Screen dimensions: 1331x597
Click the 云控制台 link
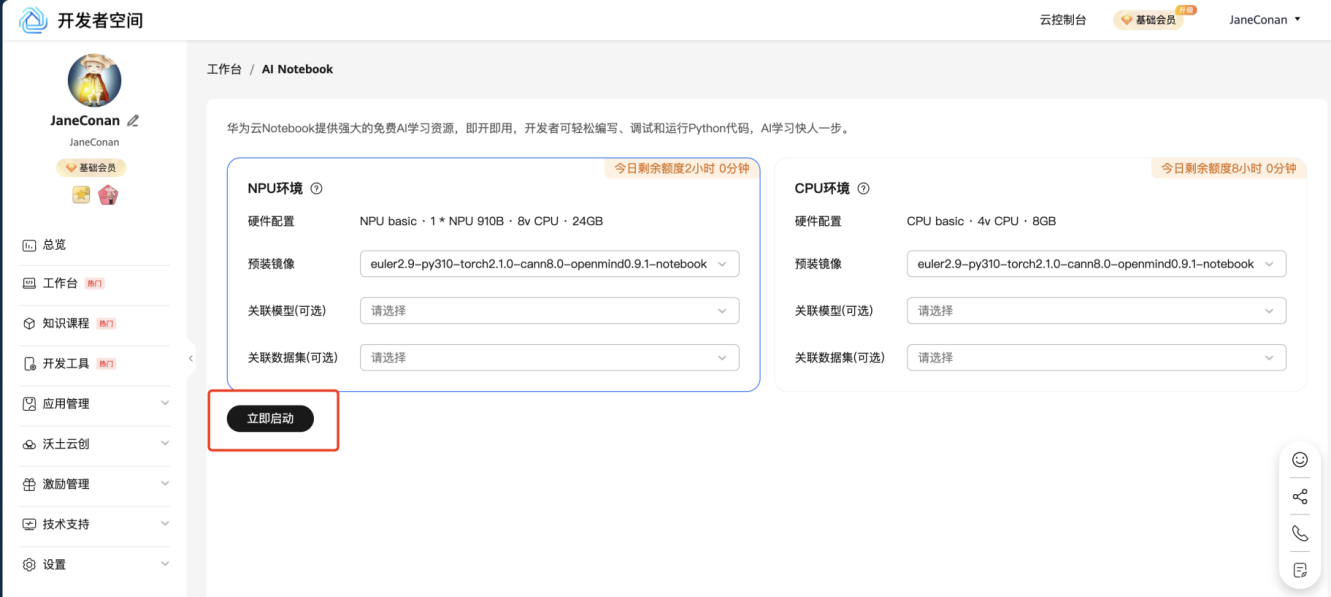1063,20
